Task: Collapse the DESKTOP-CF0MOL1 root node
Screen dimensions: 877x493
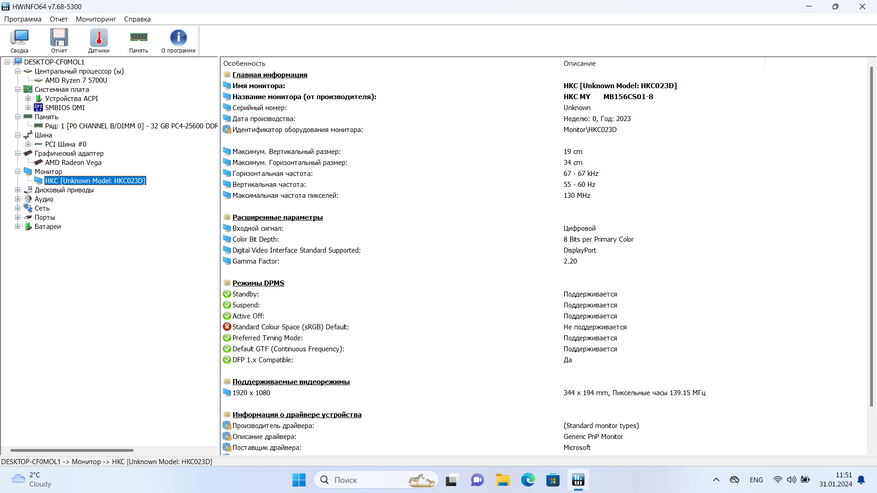Action: [7, 62]
